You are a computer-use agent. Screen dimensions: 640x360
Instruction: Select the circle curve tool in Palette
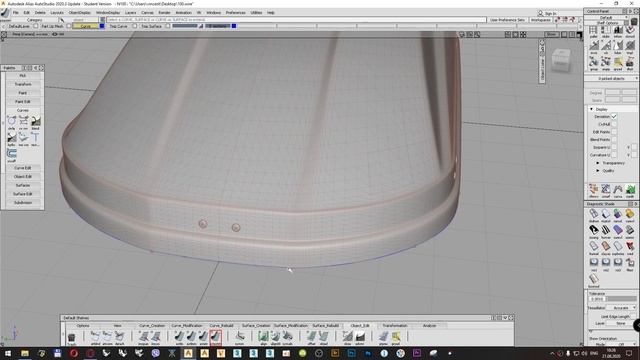pos(11,122)
